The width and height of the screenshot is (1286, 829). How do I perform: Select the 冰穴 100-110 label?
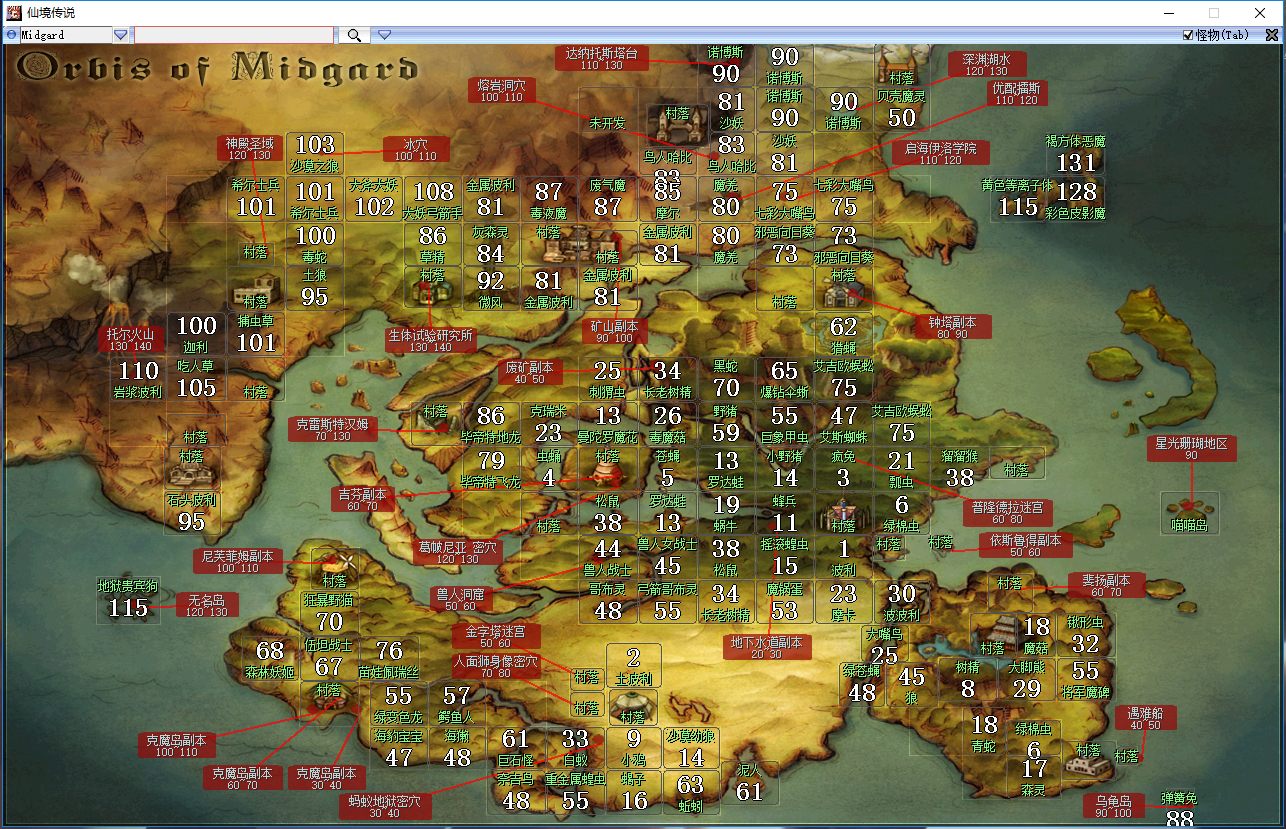[415, 149]
